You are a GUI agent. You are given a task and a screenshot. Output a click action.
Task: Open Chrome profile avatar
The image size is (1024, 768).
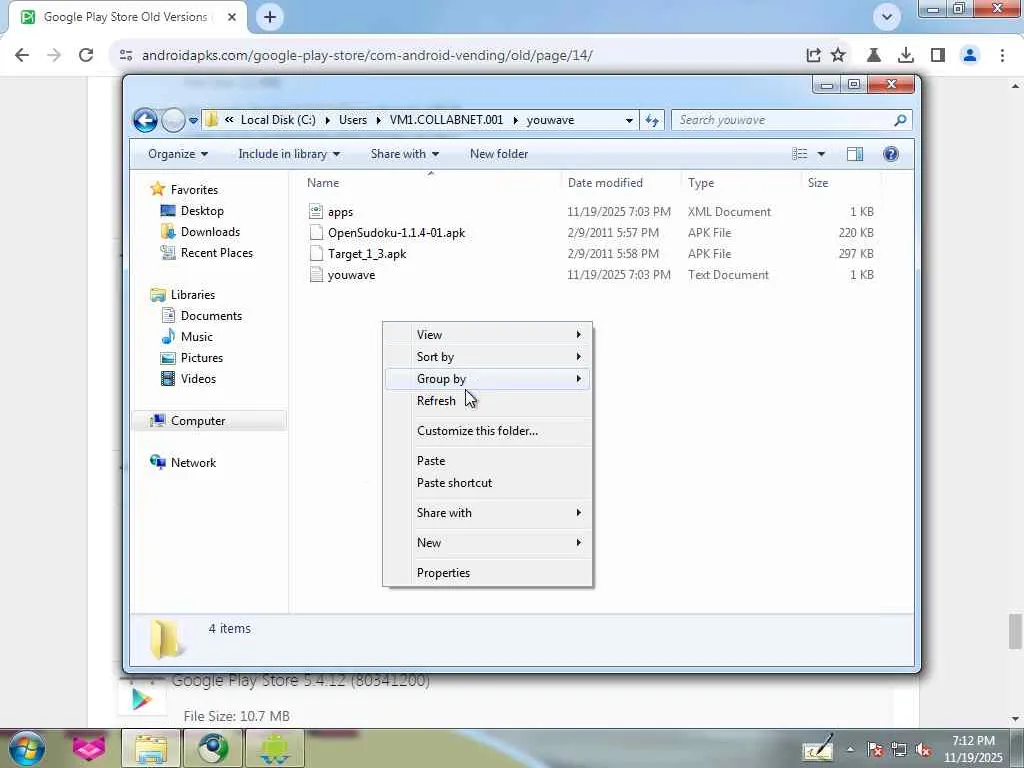970,55
